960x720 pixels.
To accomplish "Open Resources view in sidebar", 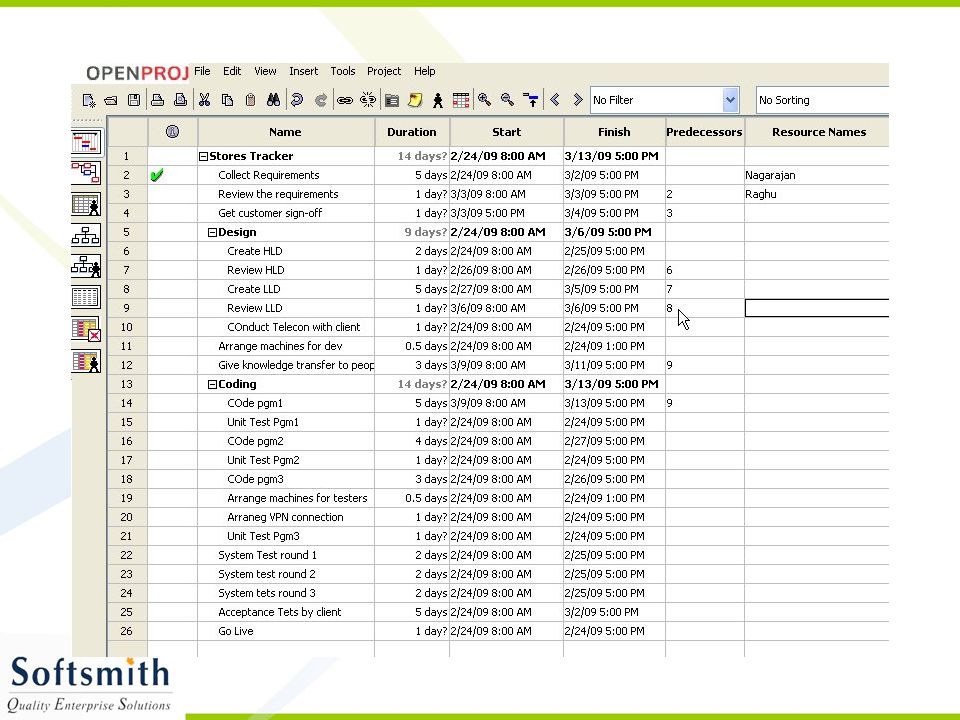I will click(x=86, y=204).
